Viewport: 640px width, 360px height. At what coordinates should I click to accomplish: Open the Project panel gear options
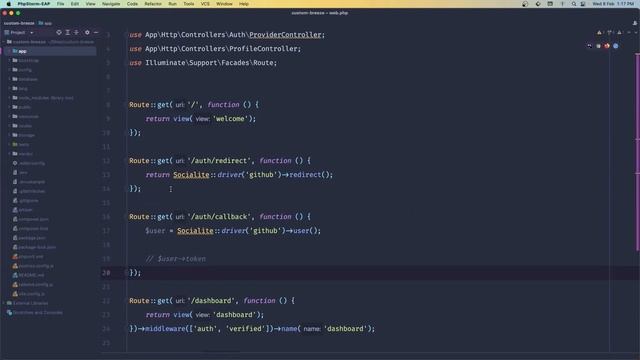tap(87, 32)
